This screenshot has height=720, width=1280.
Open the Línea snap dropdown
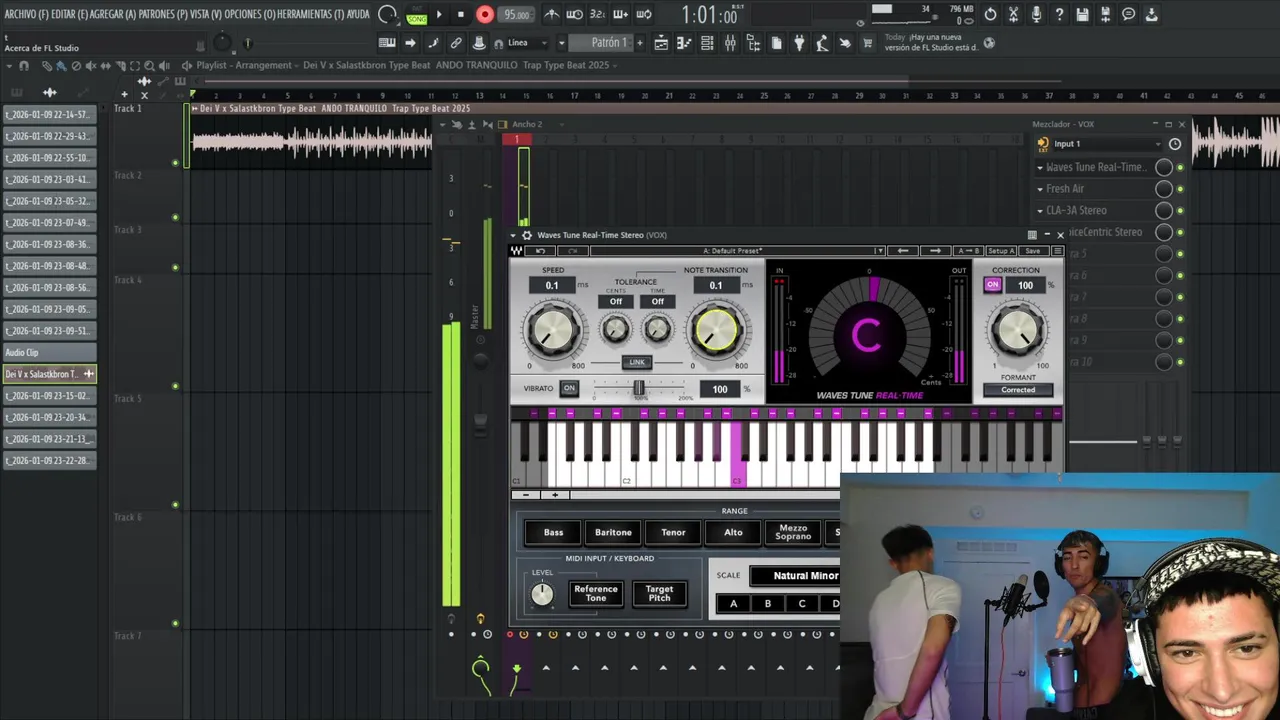point(527,43)
